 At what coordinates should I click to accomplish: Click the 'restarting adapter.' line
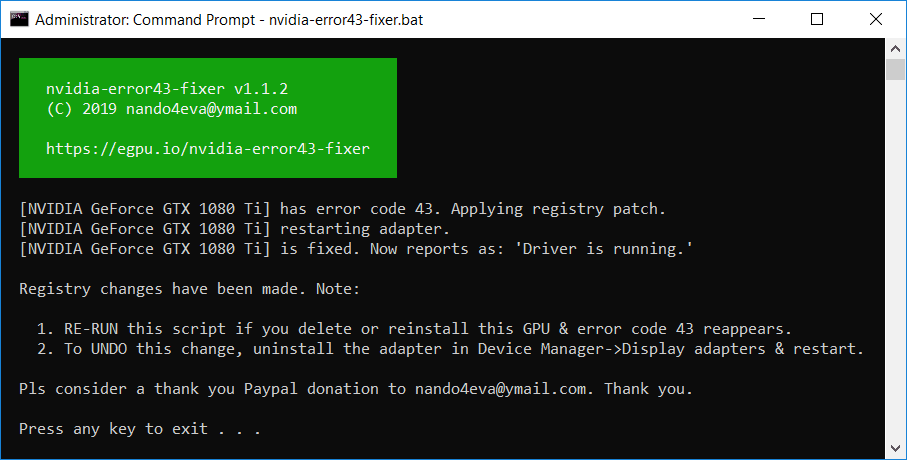[365, 229]
